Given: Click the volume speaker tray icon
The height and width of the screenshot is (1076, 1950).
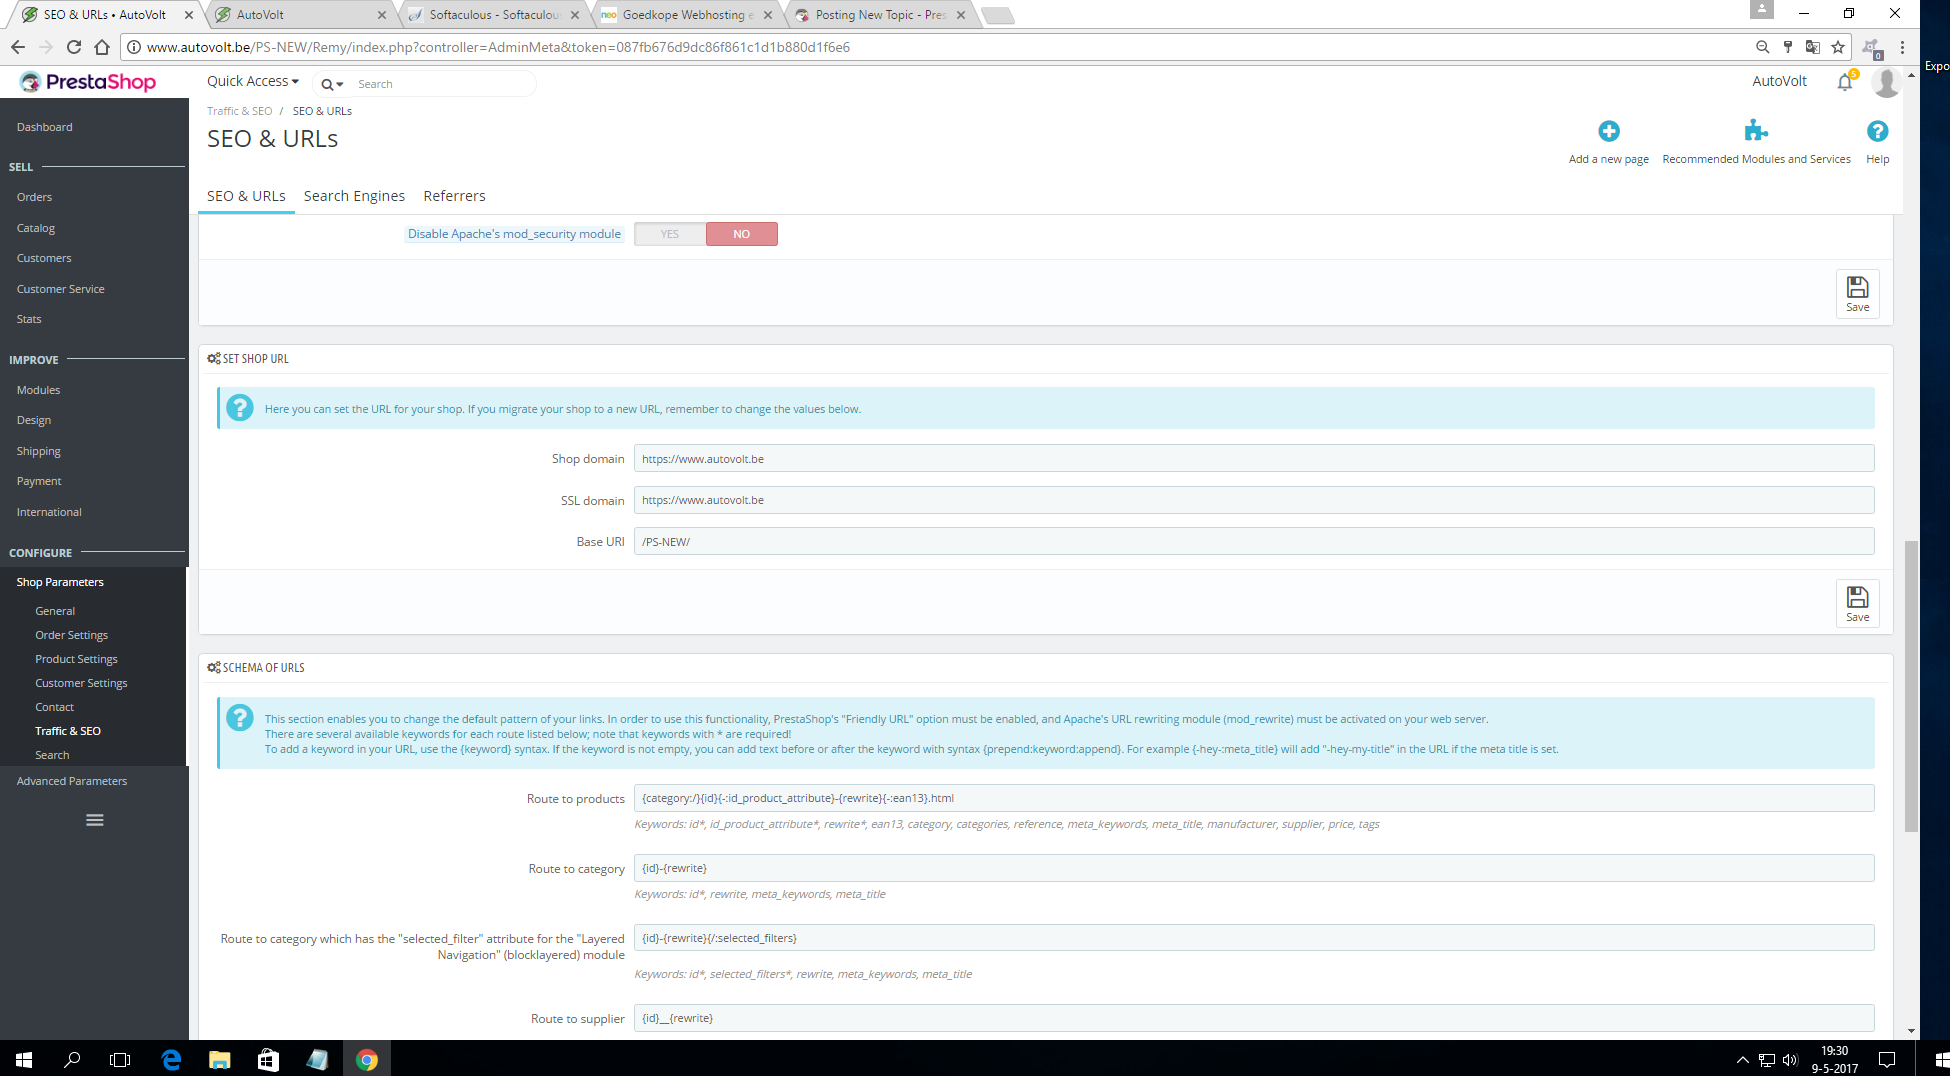Looking at the screenshot, I should [1790, 1060].
